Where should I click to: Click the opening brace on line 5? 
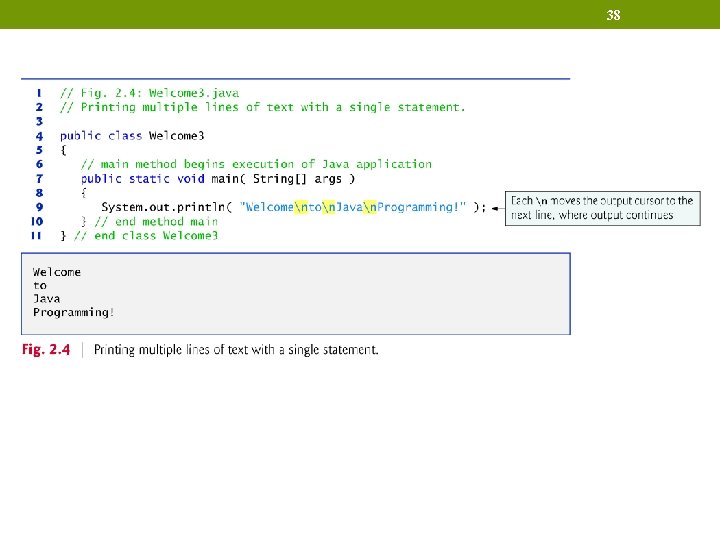pos(63,150)
